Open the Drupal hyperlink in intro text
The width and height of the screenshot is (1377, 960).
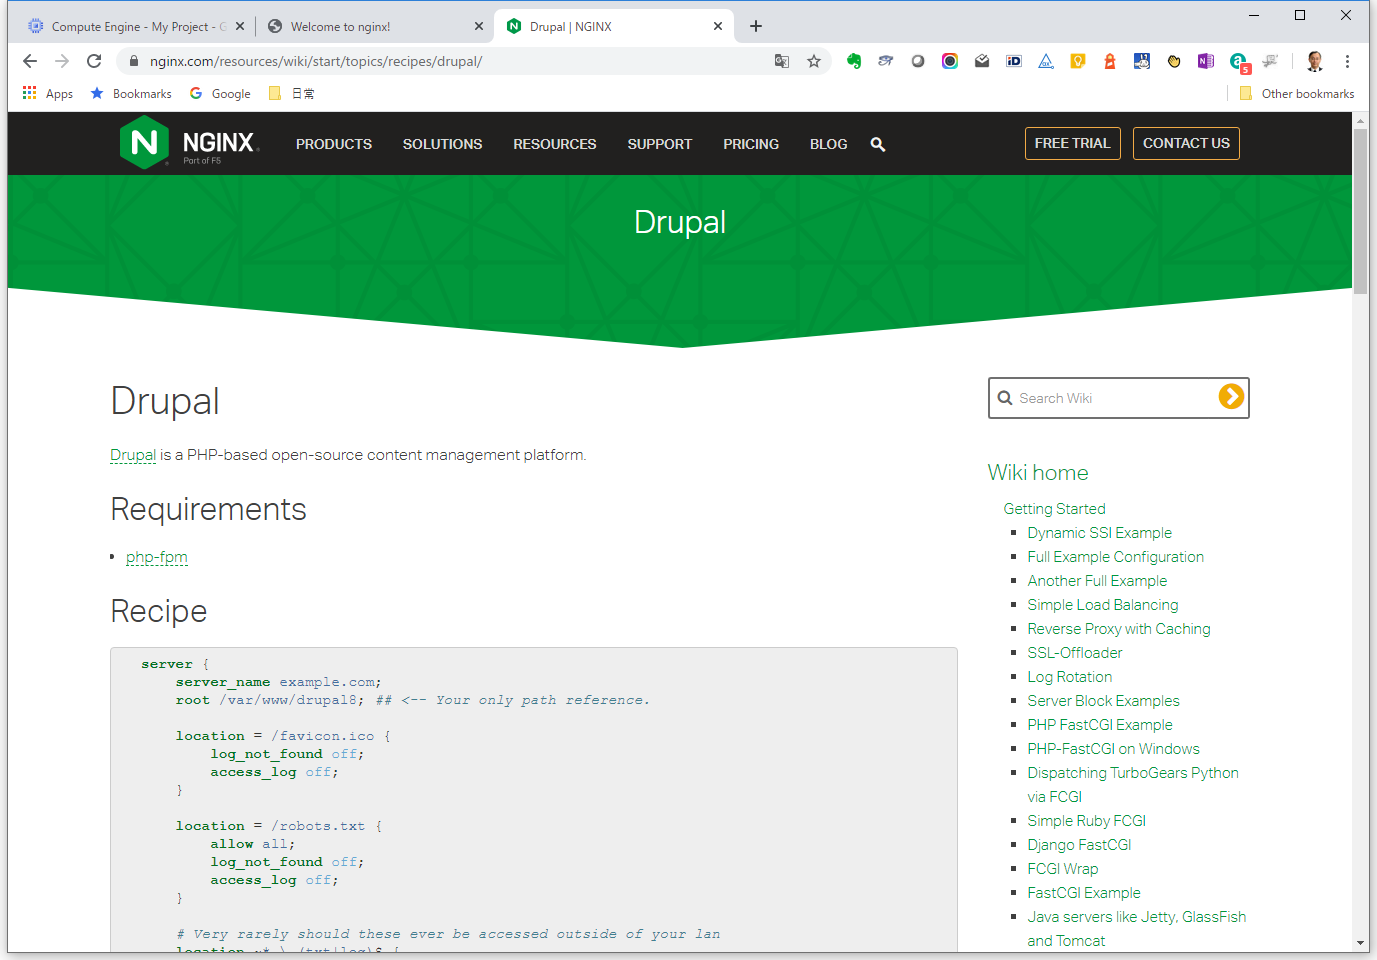(133, 455)
